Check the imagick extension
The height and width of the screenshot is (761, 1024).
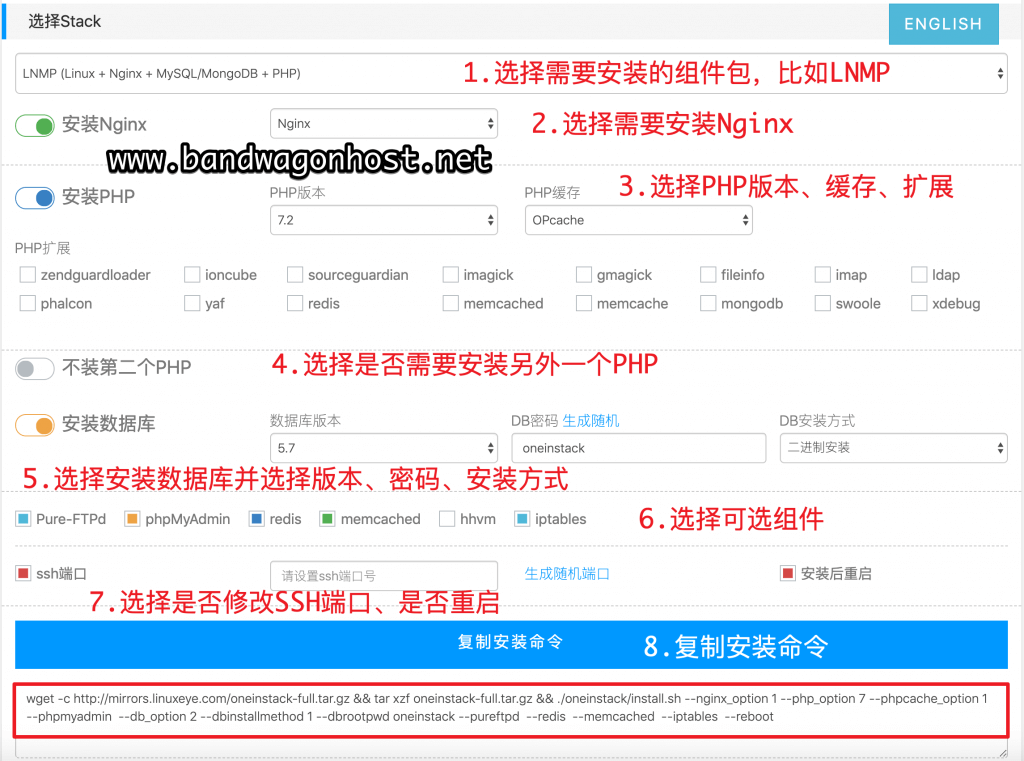coord(450,274)
